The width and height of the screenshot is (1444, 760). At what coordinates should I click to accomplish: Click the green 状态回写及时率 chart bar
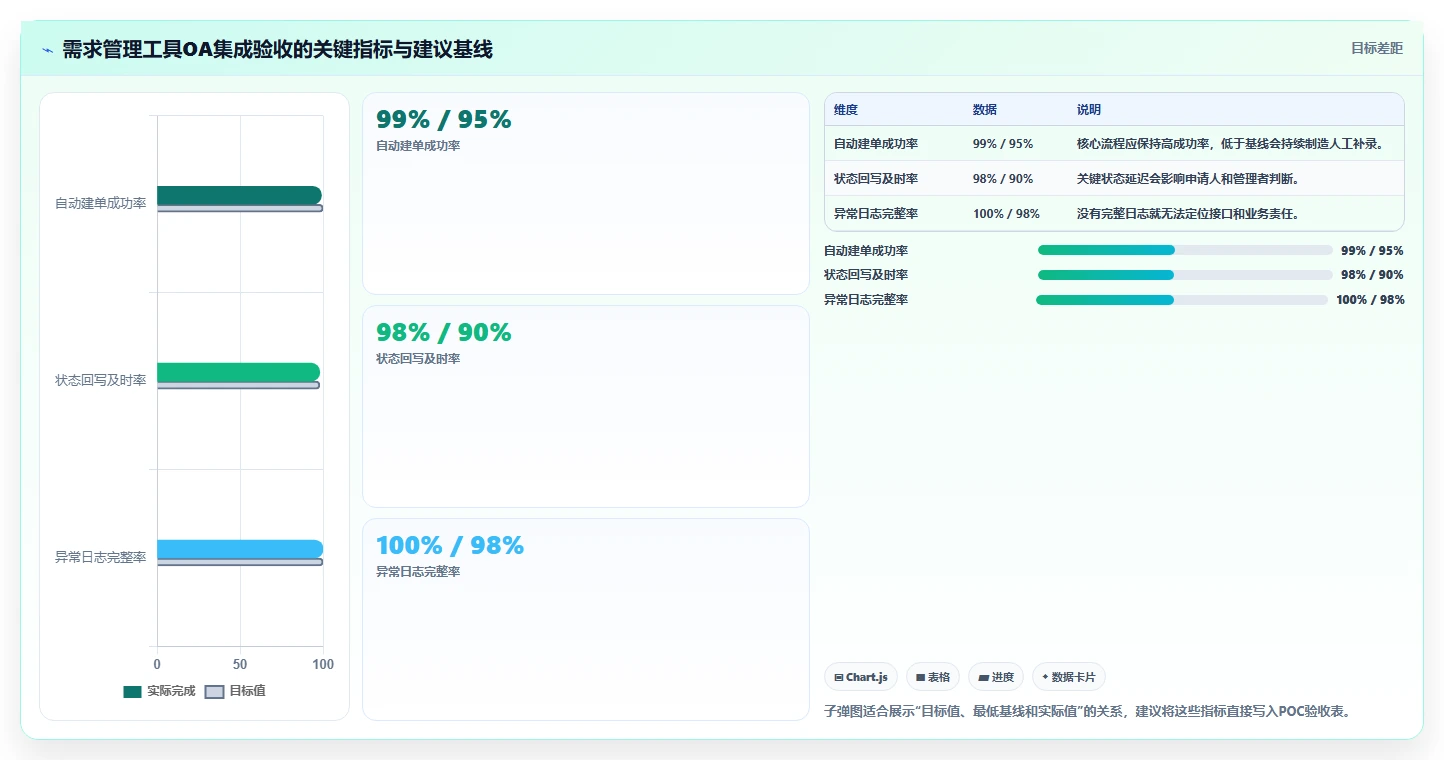(238, 372)
